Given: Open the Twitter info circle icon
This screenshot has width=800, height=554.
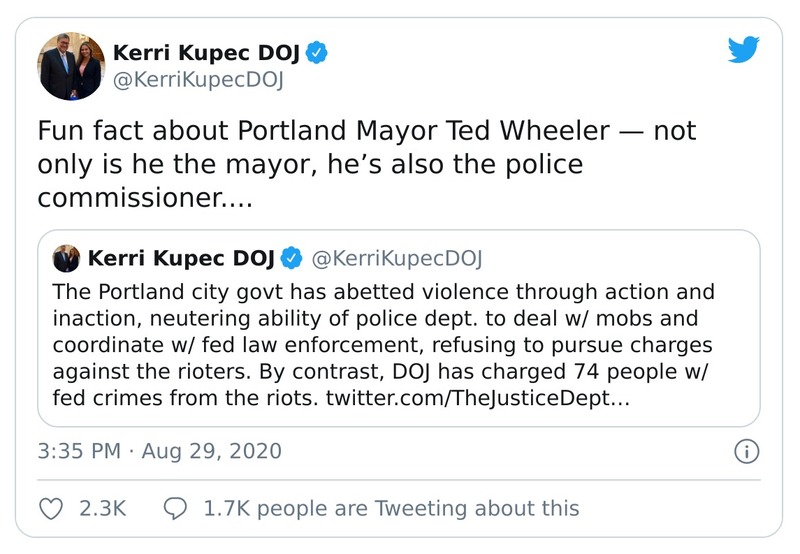Looking at the screenshot, I should pyautogui.click(x=746, y=451).
